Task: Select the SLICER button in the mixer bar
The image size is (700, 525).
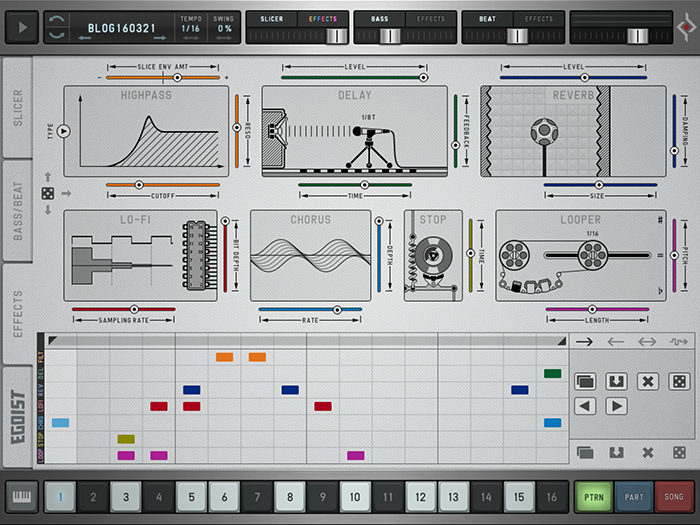Action: click(x=271, y=19)
